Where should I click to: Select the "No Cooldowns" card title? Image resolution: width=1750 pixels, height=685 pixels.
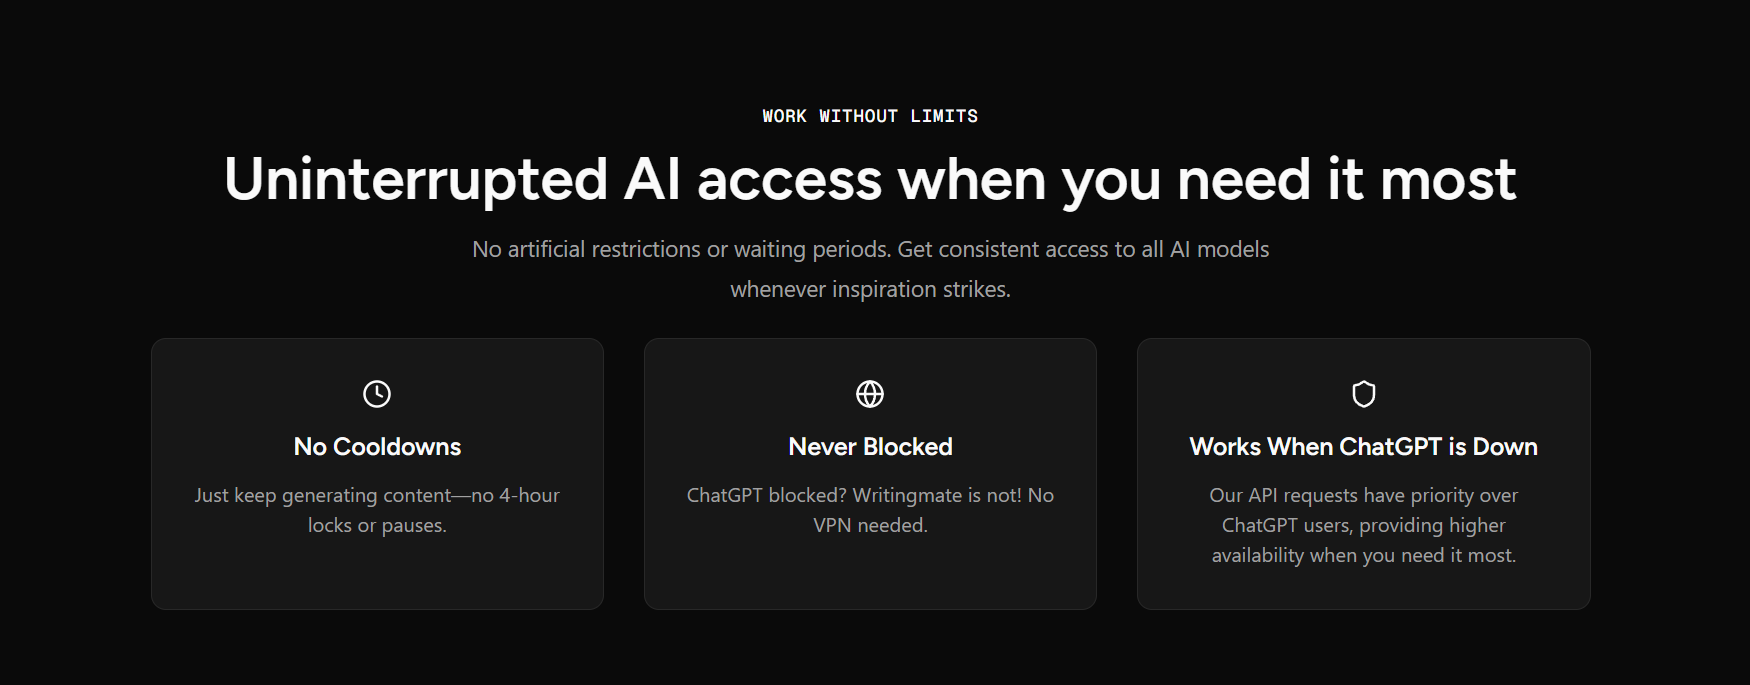(377, 447)
